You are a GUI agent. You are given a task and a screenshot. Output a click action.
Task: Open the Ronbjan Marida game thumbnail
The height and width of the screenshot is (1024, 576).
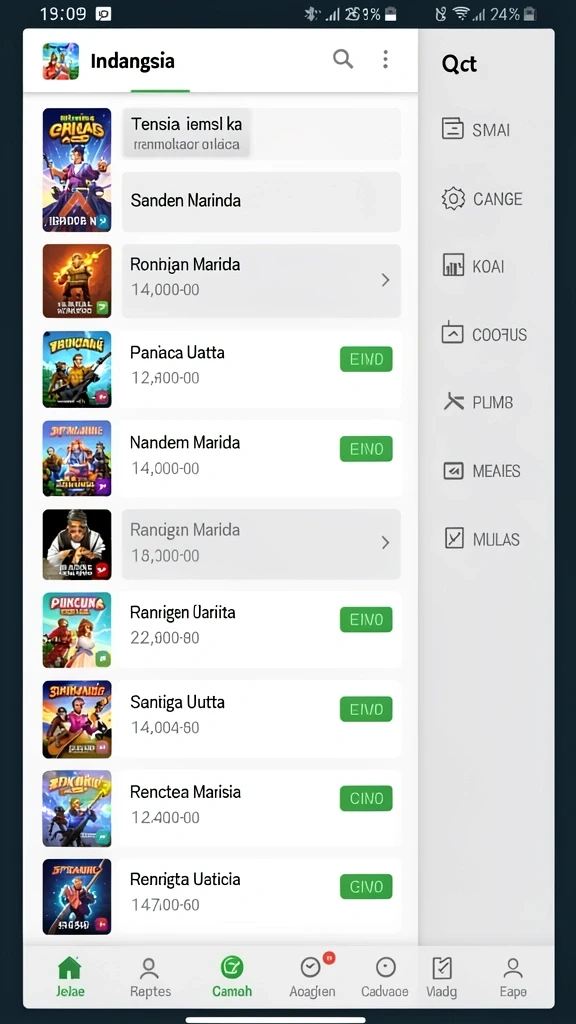tap(77, 281)
